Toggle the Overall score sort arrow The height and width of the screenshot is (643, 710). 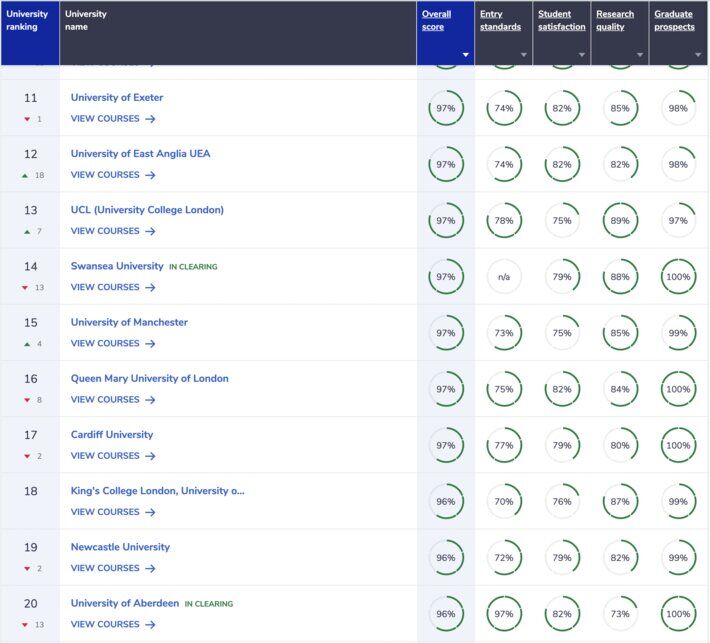point(465,55)
